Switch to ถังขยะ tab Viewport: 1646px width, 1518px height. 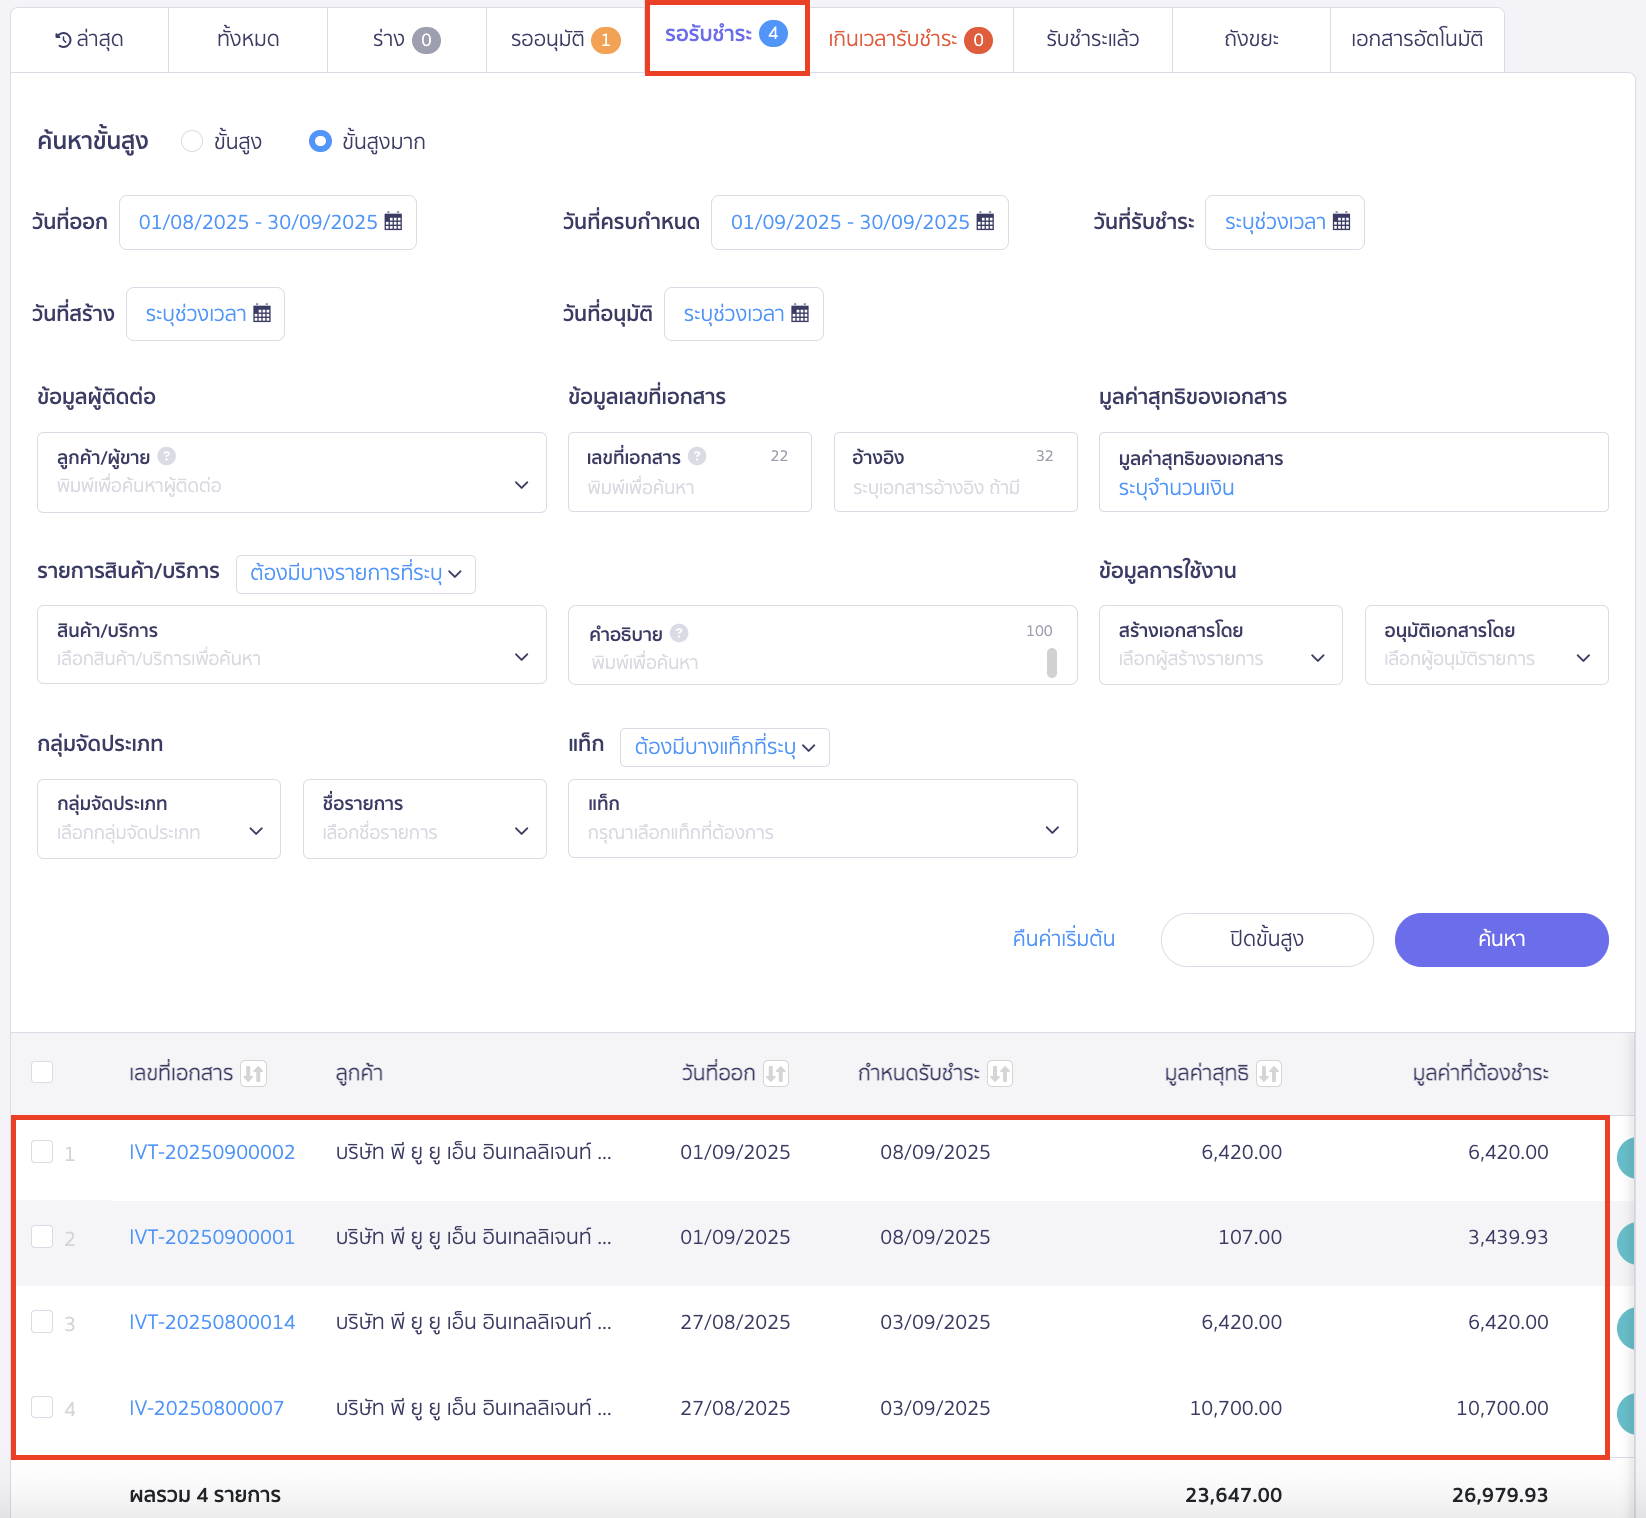(x=1251, y=40)
